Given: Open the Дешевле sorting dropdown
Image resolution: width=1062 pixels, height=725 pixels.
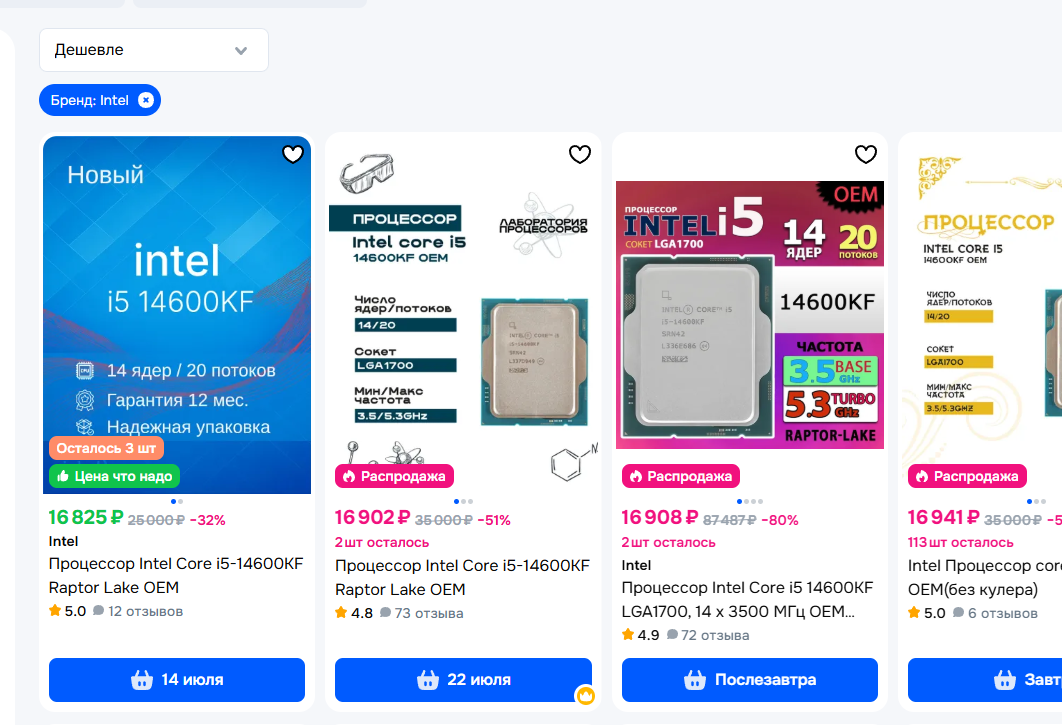Looking at the screenshot, I should [154, 50].
